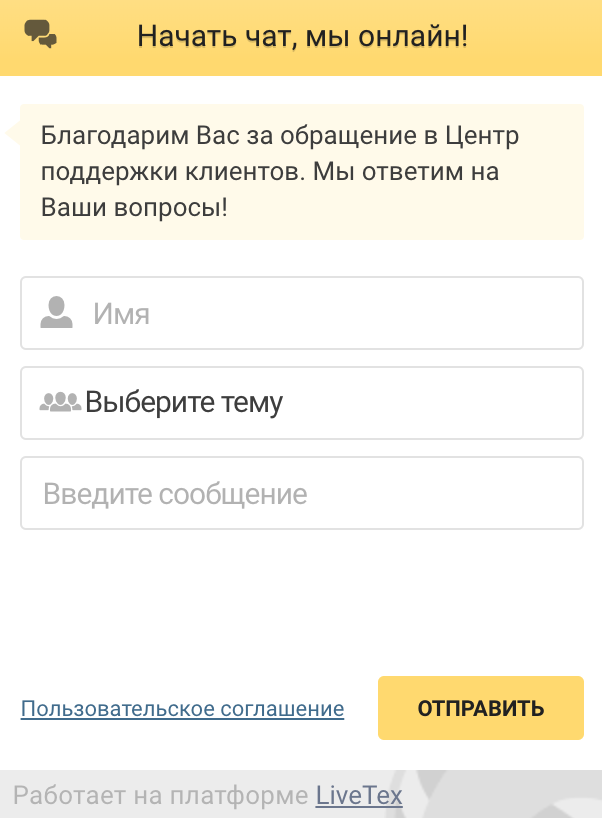602x818 pixels.
Task: Follow the LiveTex platform link
Action: [x=358, y=795]
